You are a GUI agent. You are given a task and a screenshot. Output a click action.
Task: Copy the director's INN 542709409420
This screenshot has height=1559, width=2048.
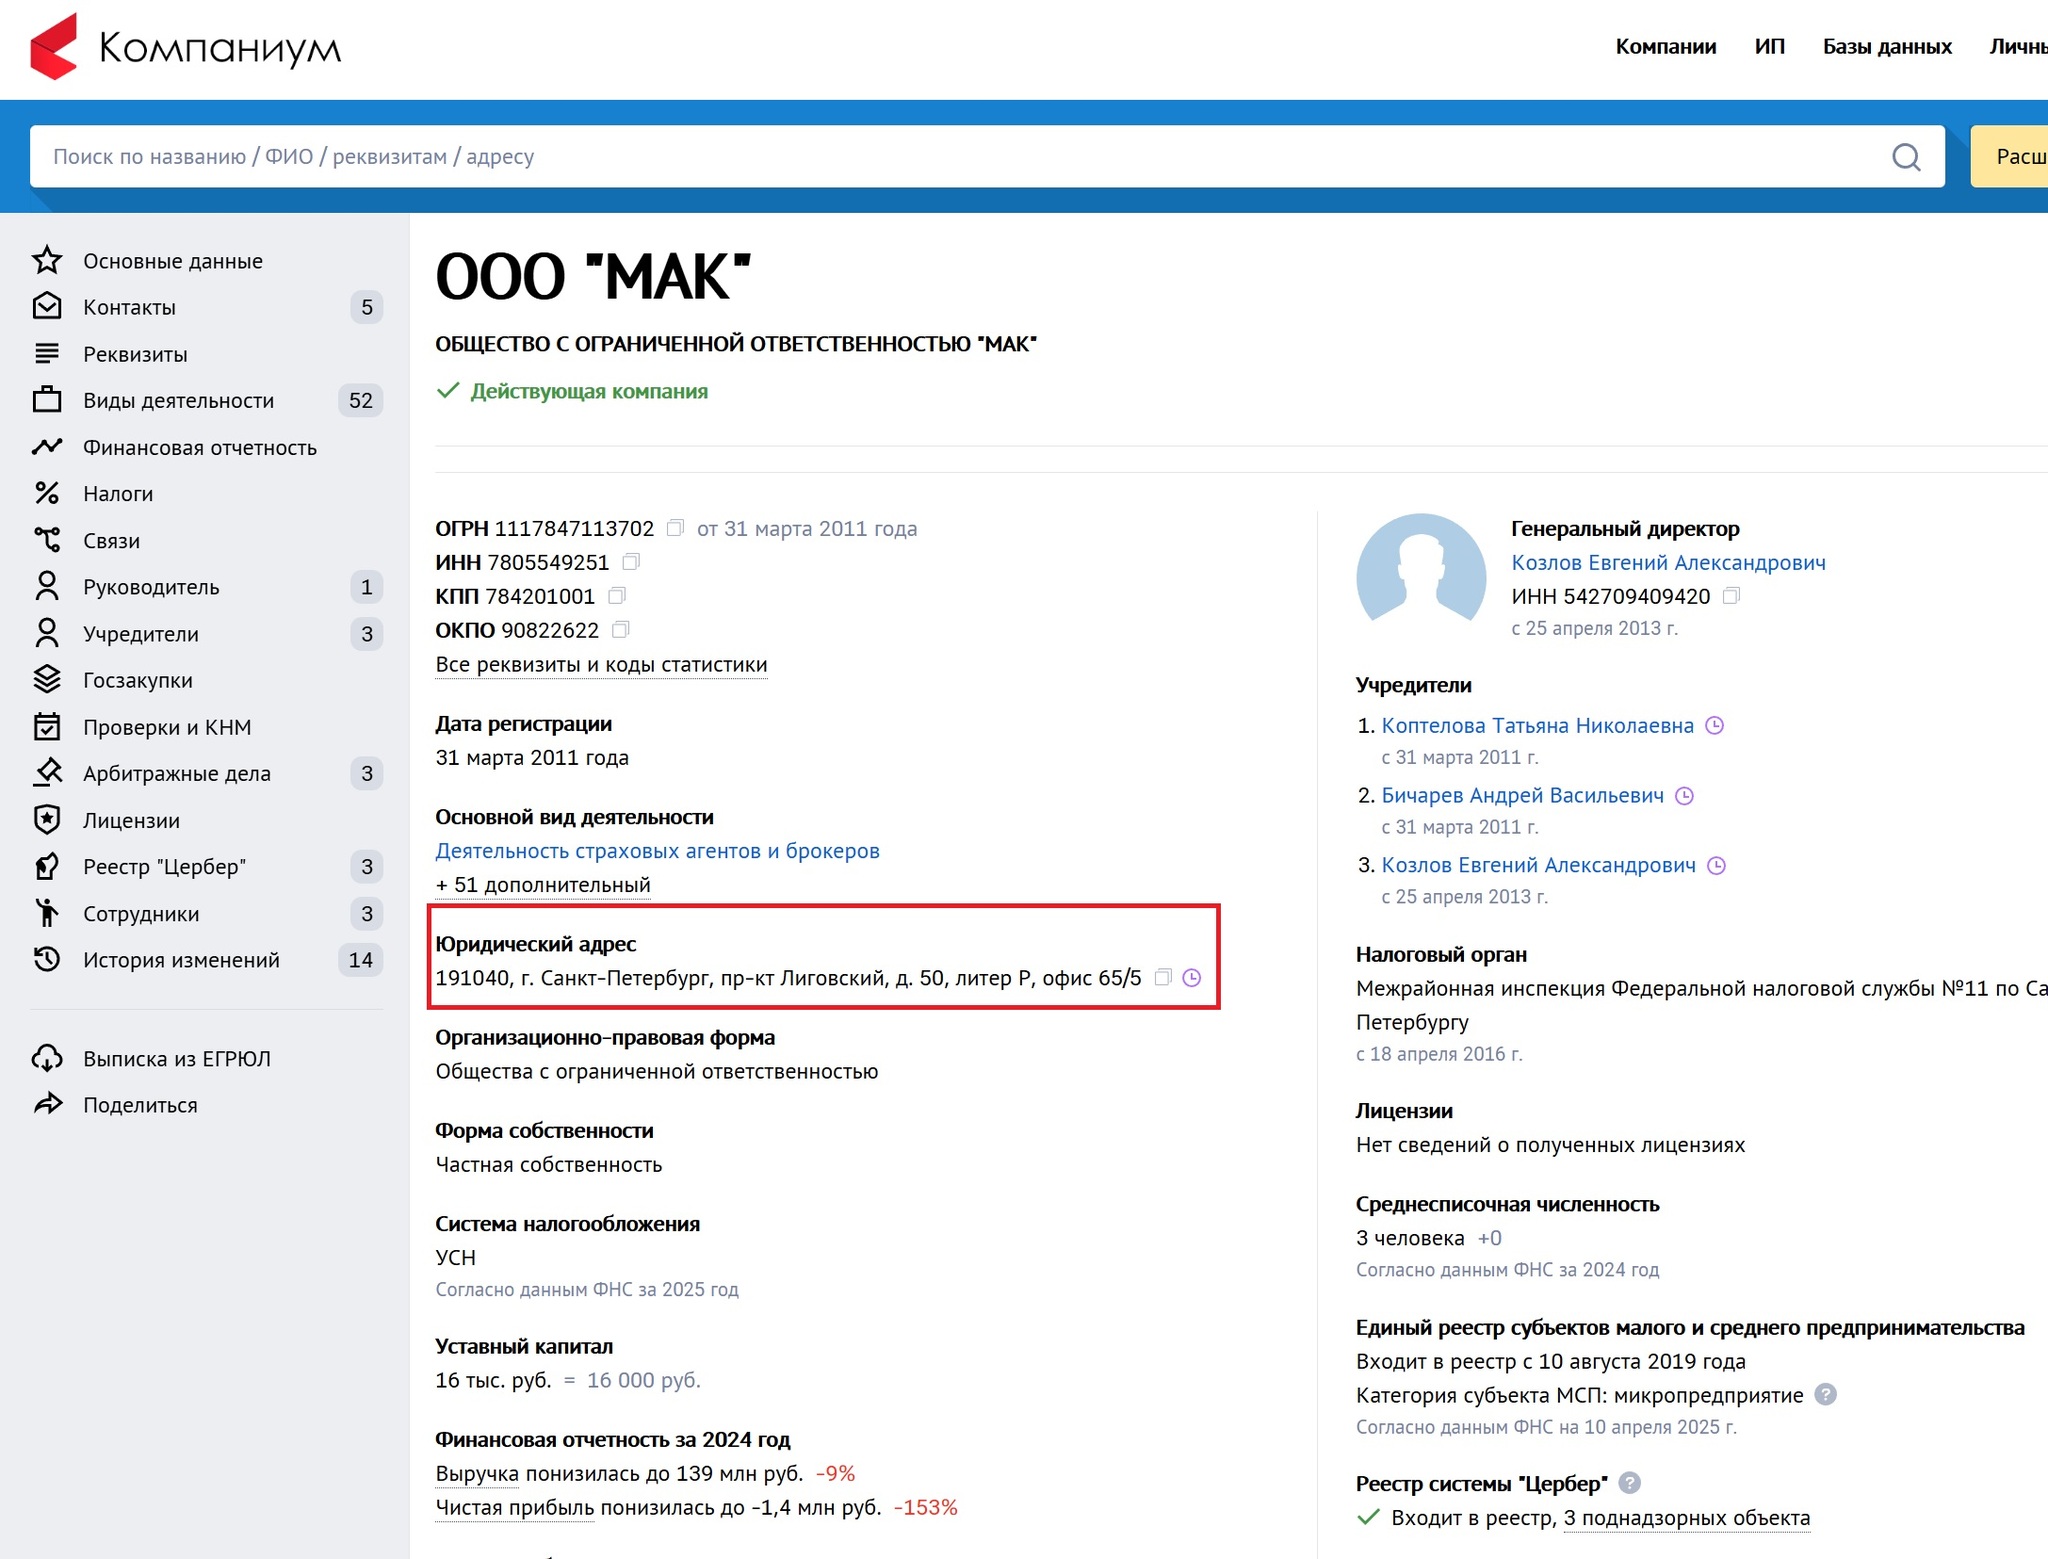tap(1732, 596)
